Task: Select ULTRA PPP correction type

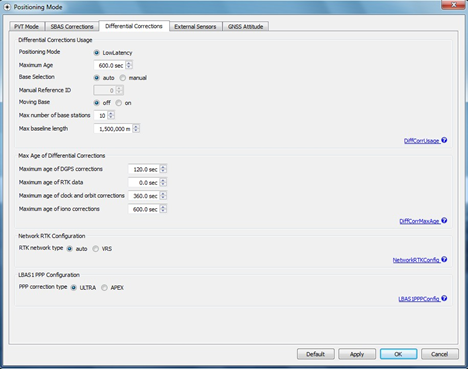Action: point(74,288)
